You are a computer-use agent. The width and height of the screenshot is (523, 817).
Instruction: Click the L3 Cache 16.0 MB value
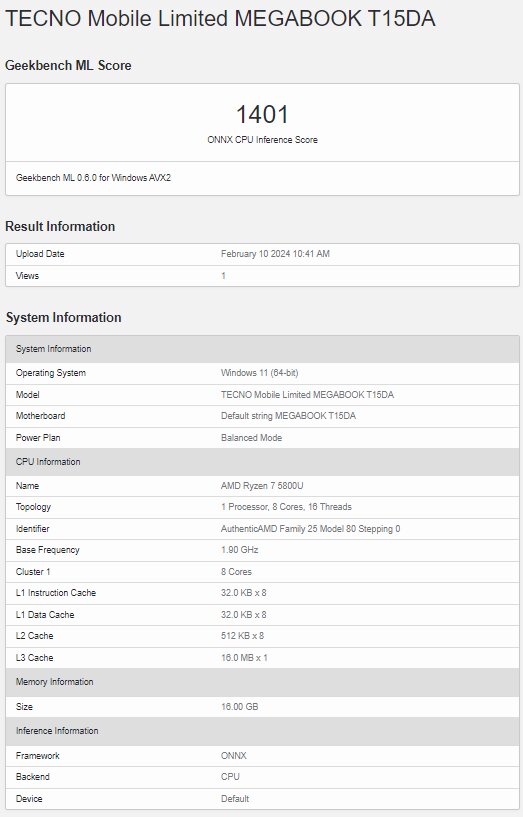point(244,658)
